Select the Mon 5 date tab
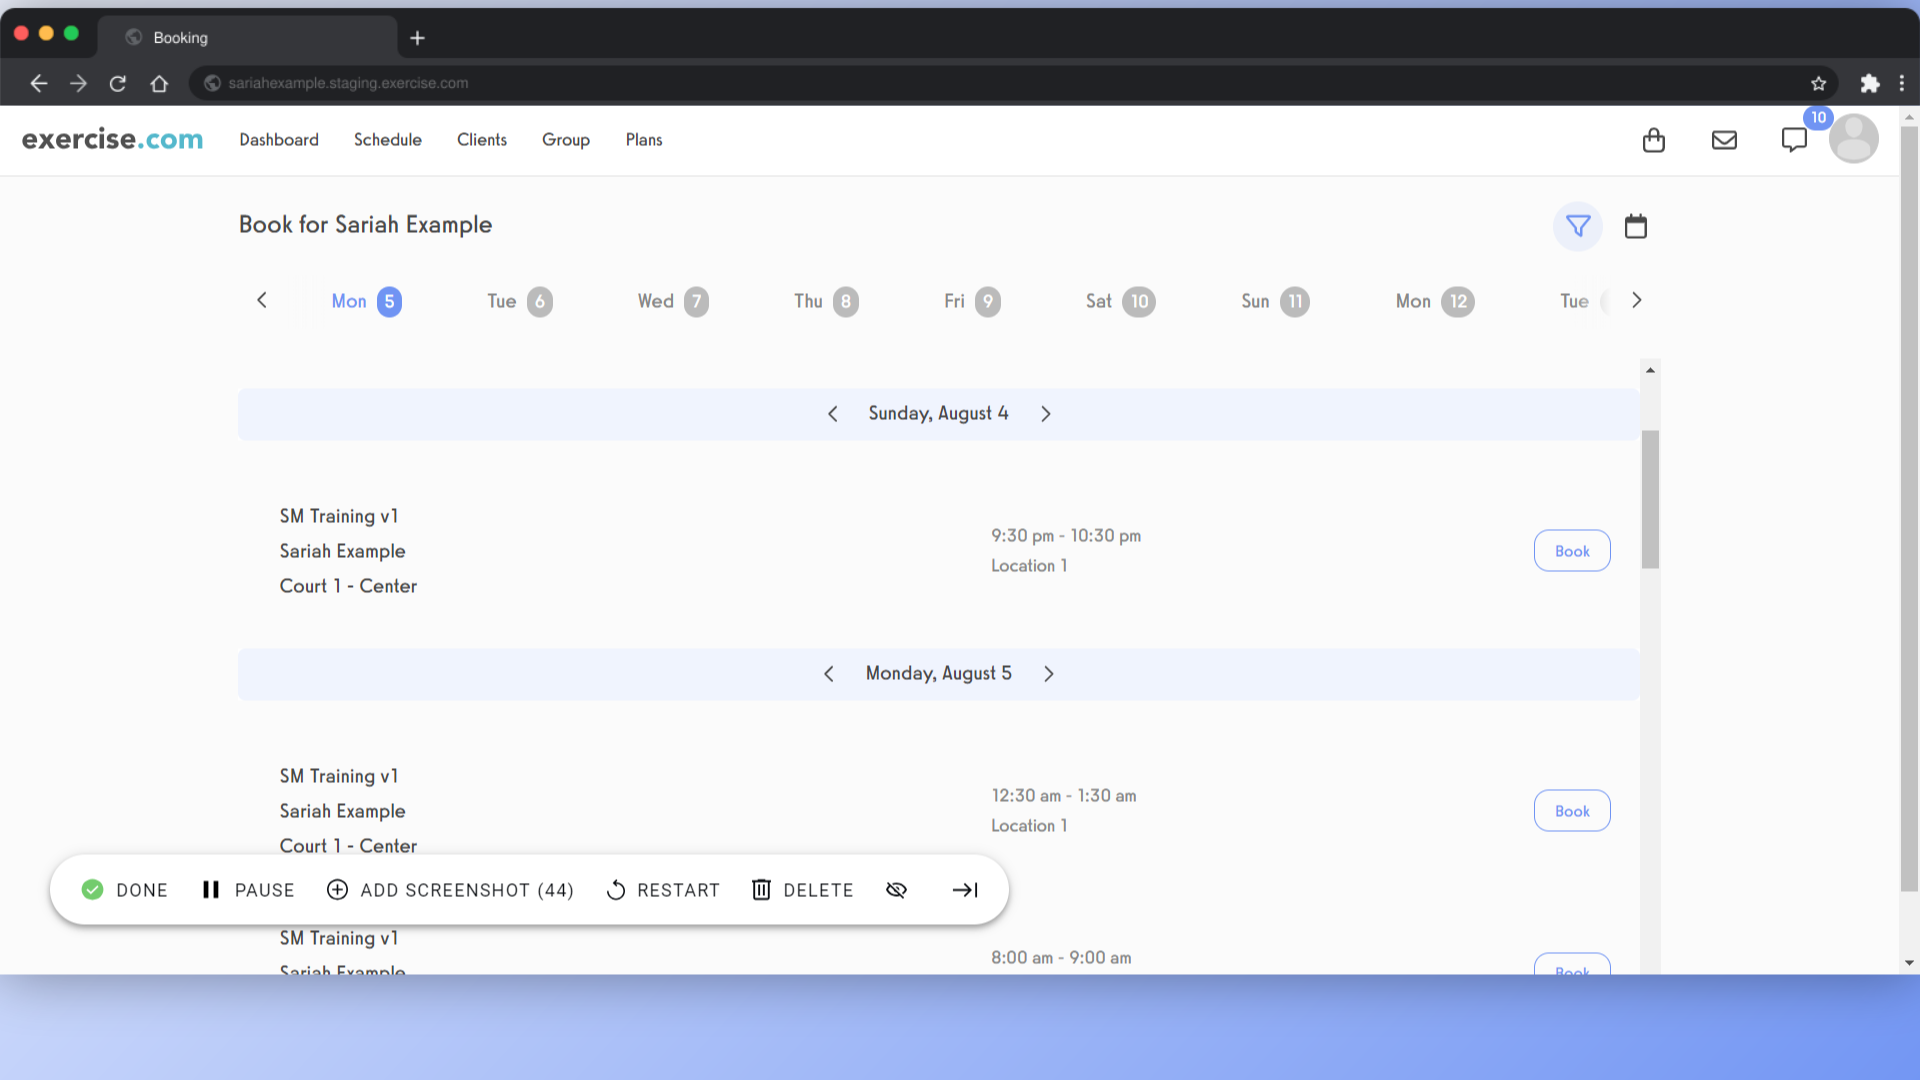The width and height of the screenshot is (1920, 1080). (366, 301)
